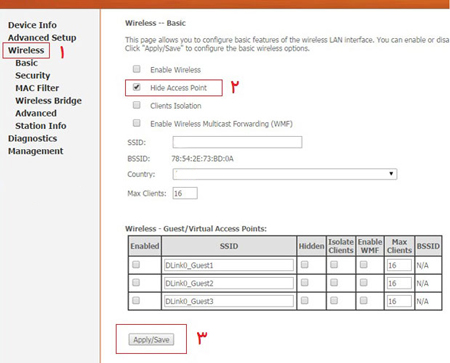Screen dimensions: 450x363
Task: Open Wireless Bridge page
Action: (48, 101)
